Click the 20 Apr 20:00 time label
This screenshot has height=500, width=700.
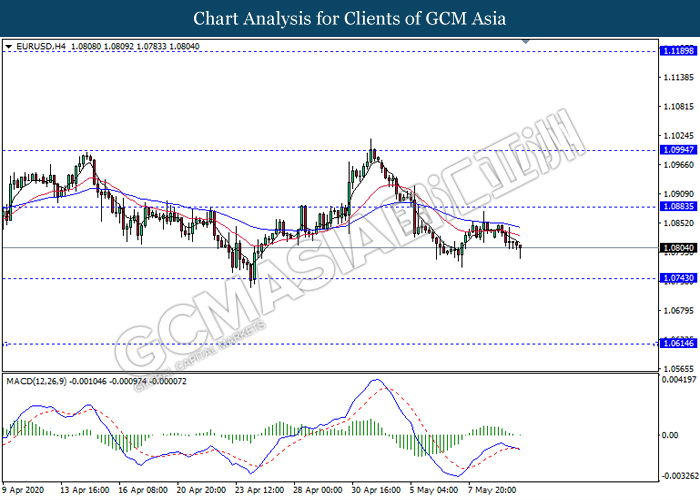(201, 490)
